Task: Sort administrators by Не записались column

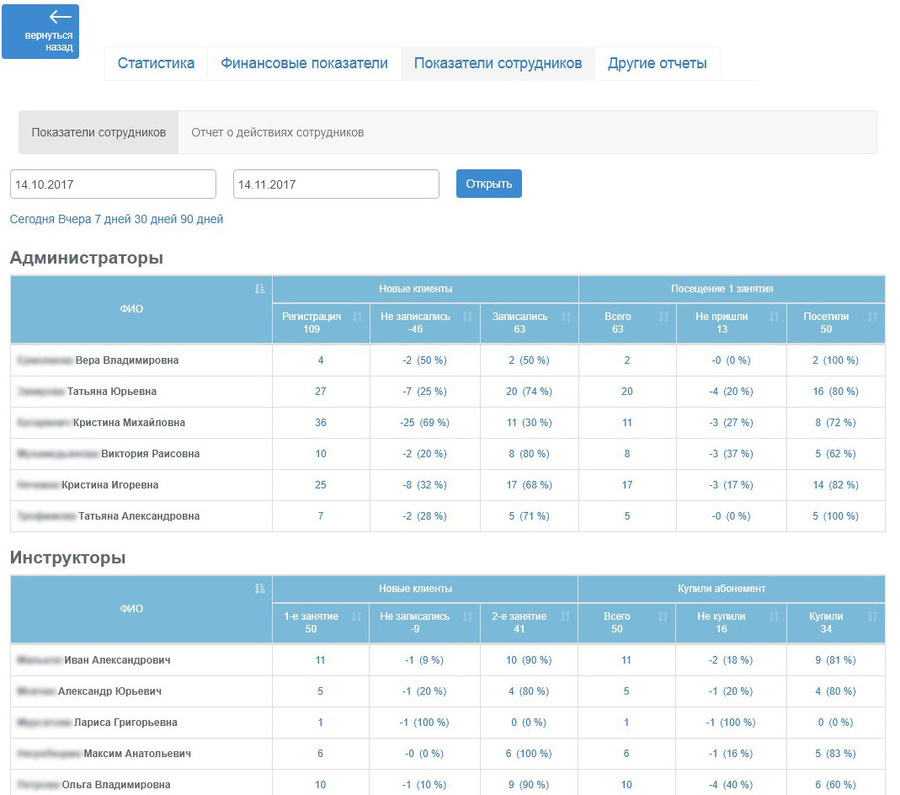Action: pyautogui.click(x=424, y=316)
